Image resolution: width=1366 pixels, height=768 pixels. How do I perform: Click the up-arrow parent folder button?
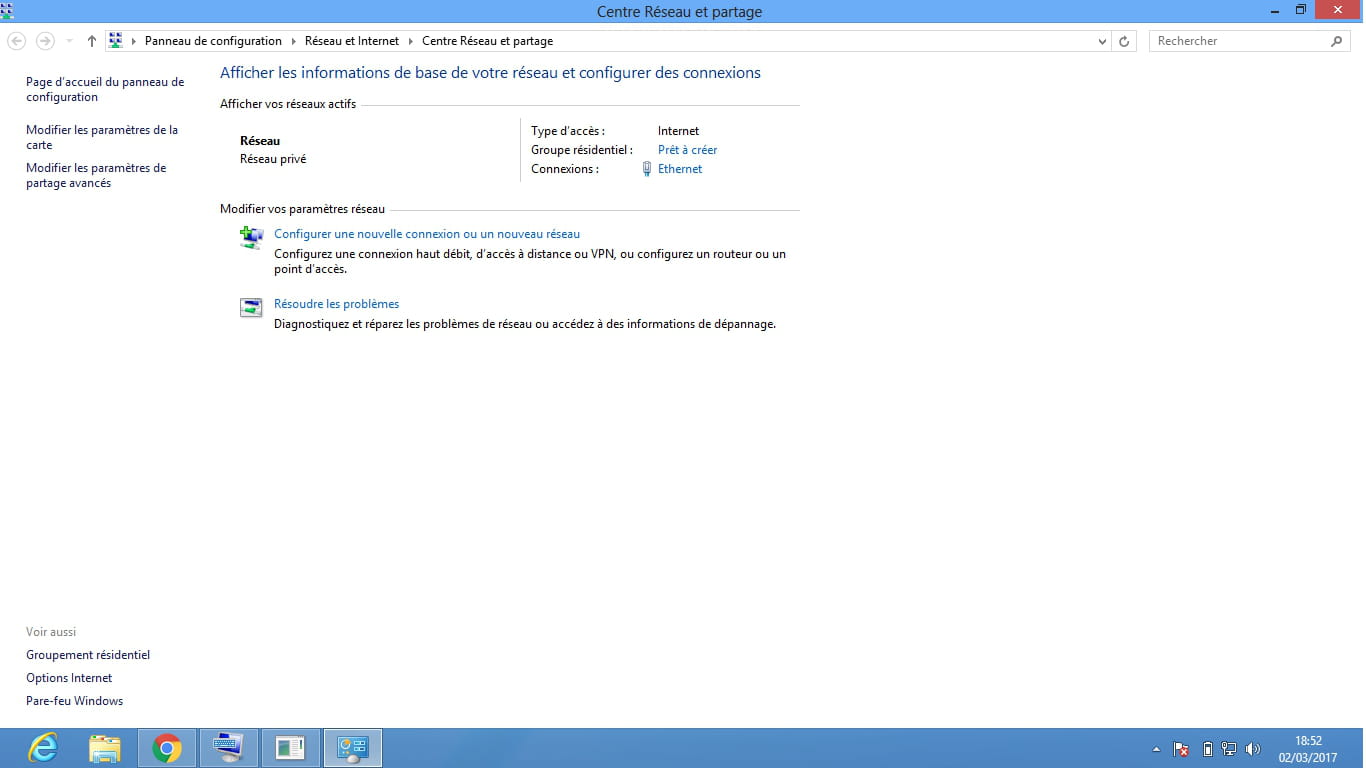pyautogui.click(x=92, y=41)
